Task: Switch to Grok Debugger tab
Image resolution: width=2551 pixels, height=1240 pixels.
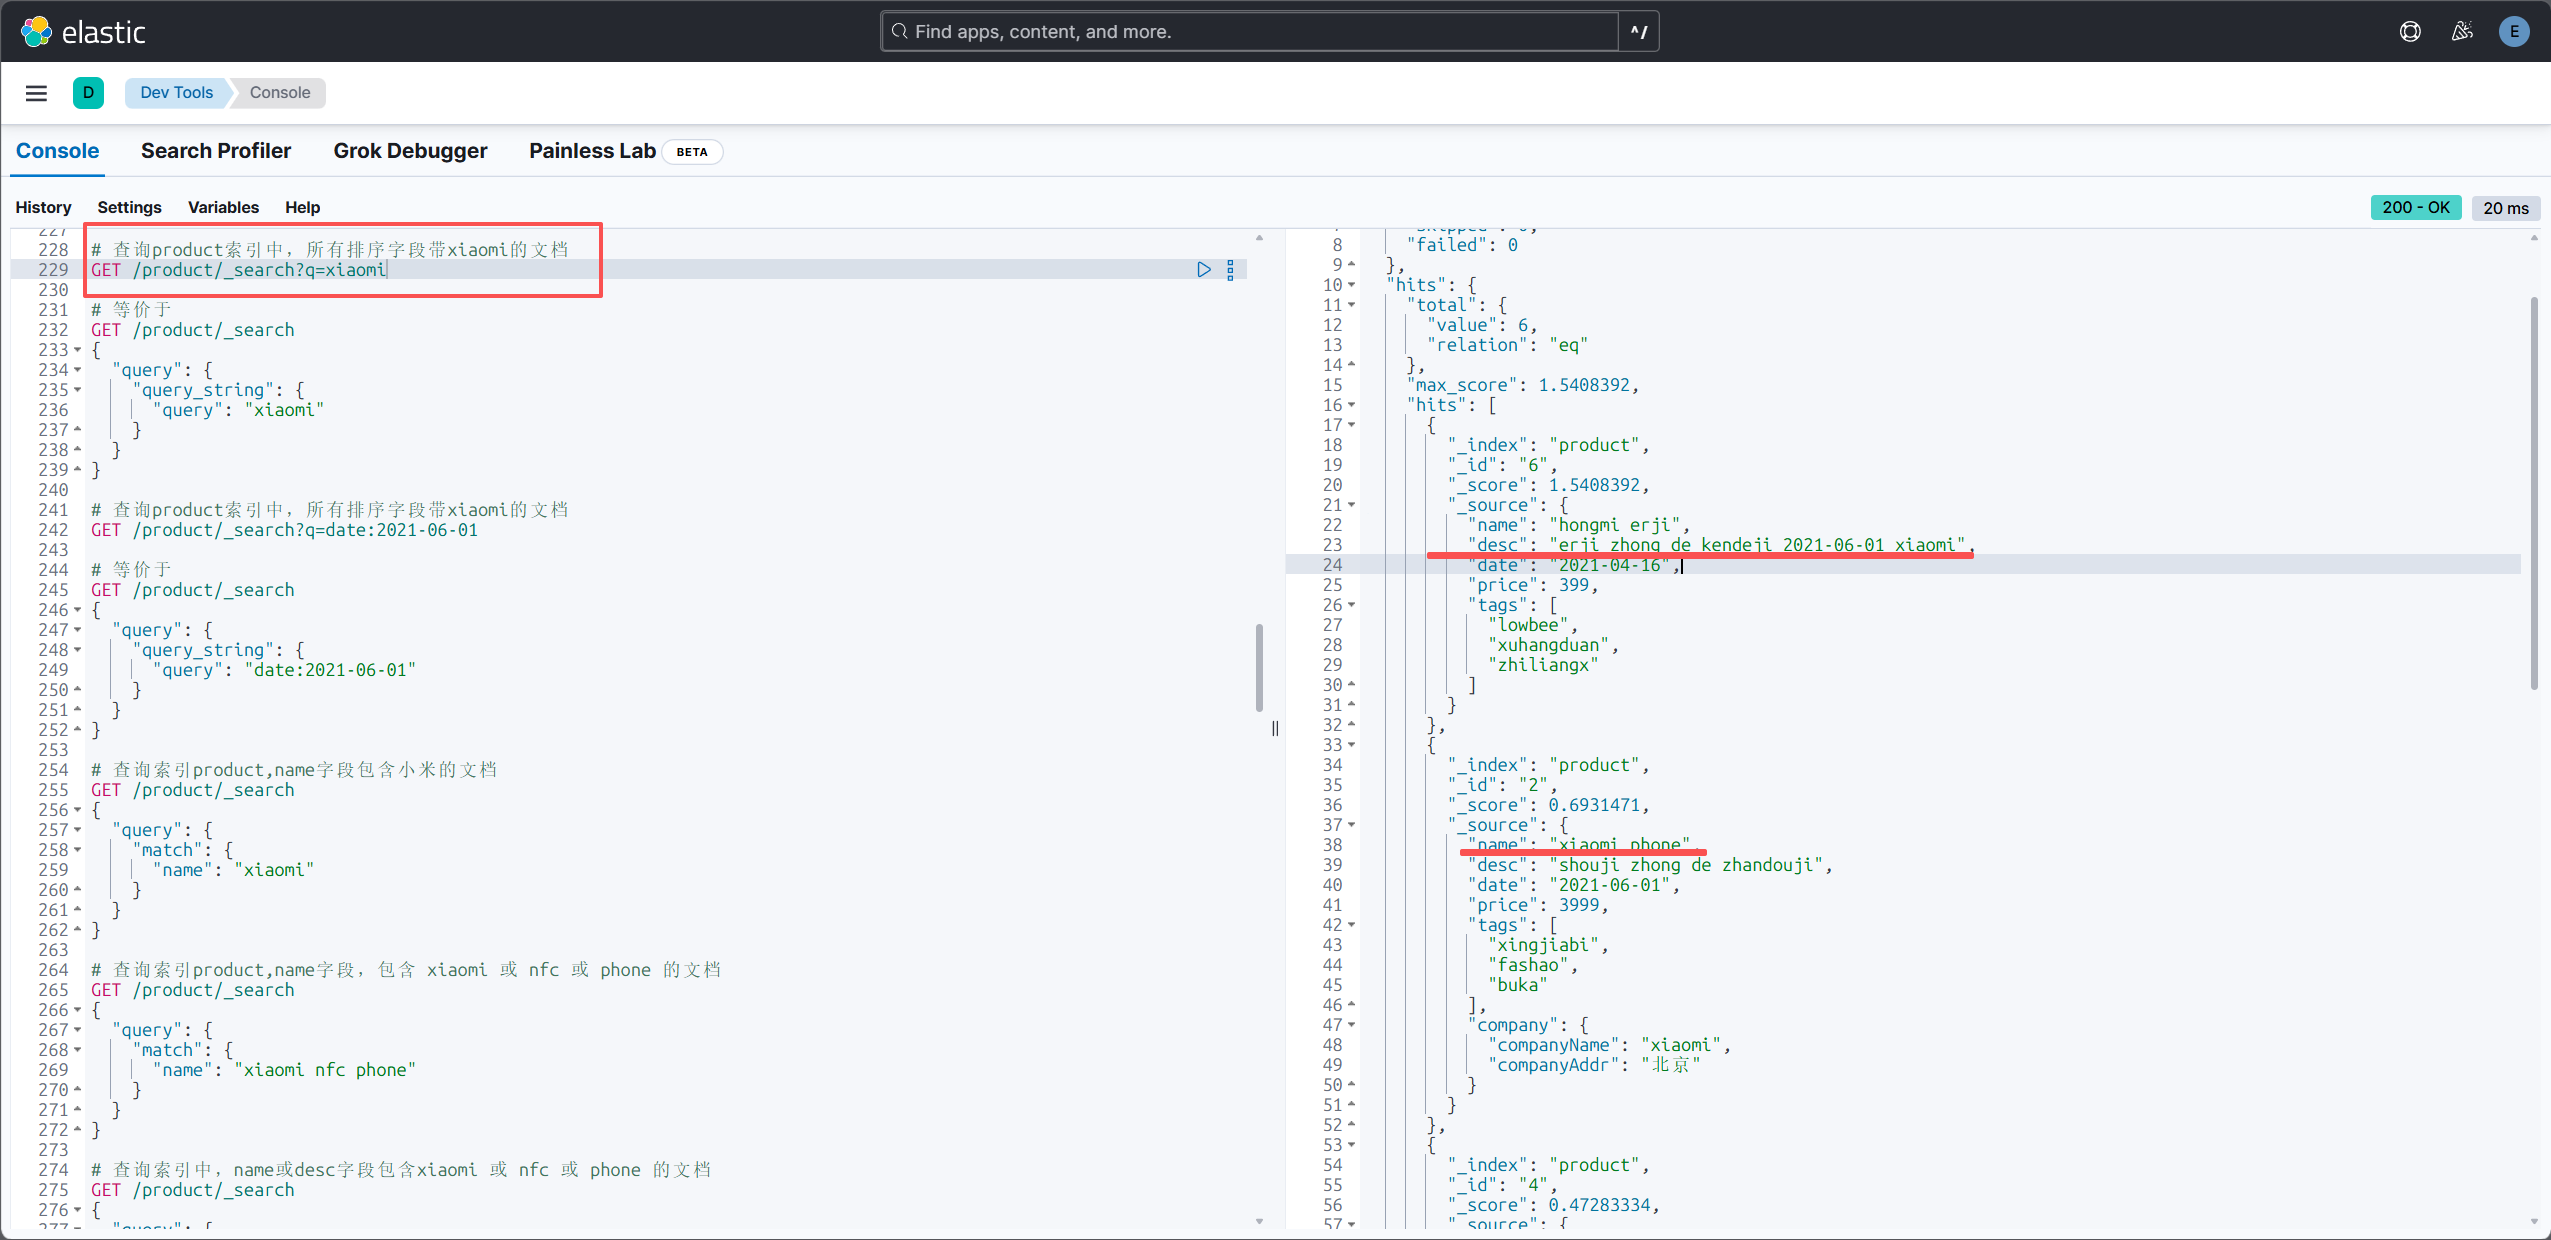Action: (410, 151)
